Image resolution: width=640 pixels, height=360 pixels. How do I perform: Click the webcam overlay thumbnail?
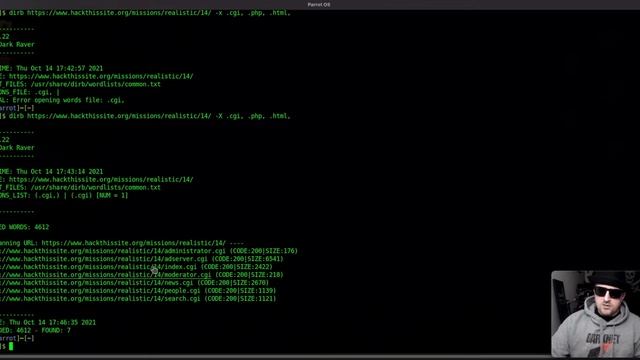click(596, 314)
